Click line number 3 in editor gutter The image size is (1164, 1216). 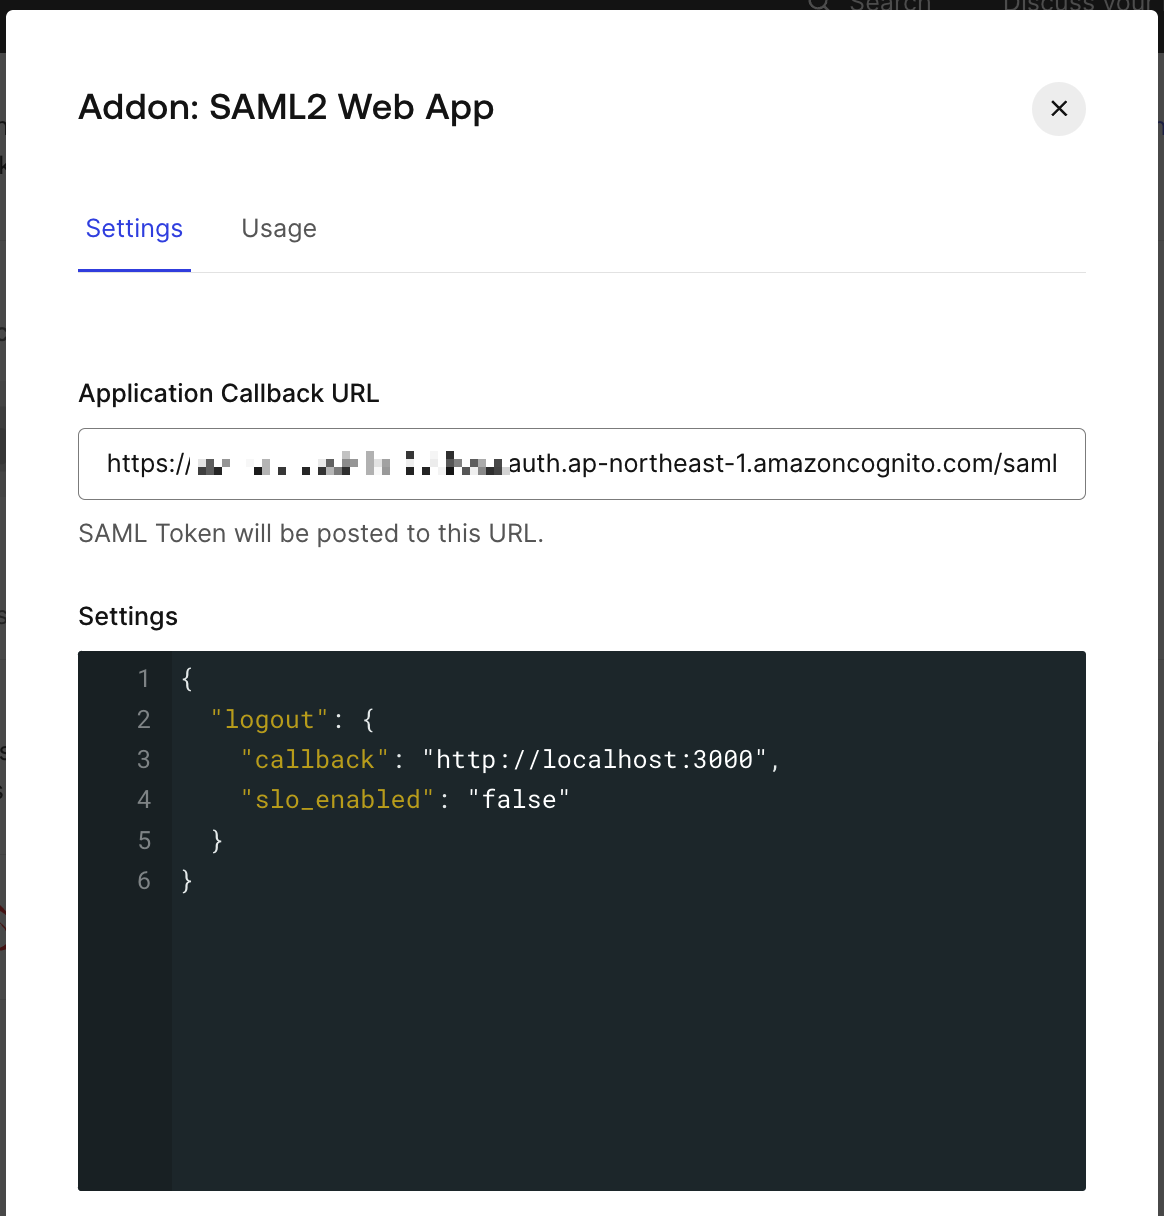(x=144, y=760)
